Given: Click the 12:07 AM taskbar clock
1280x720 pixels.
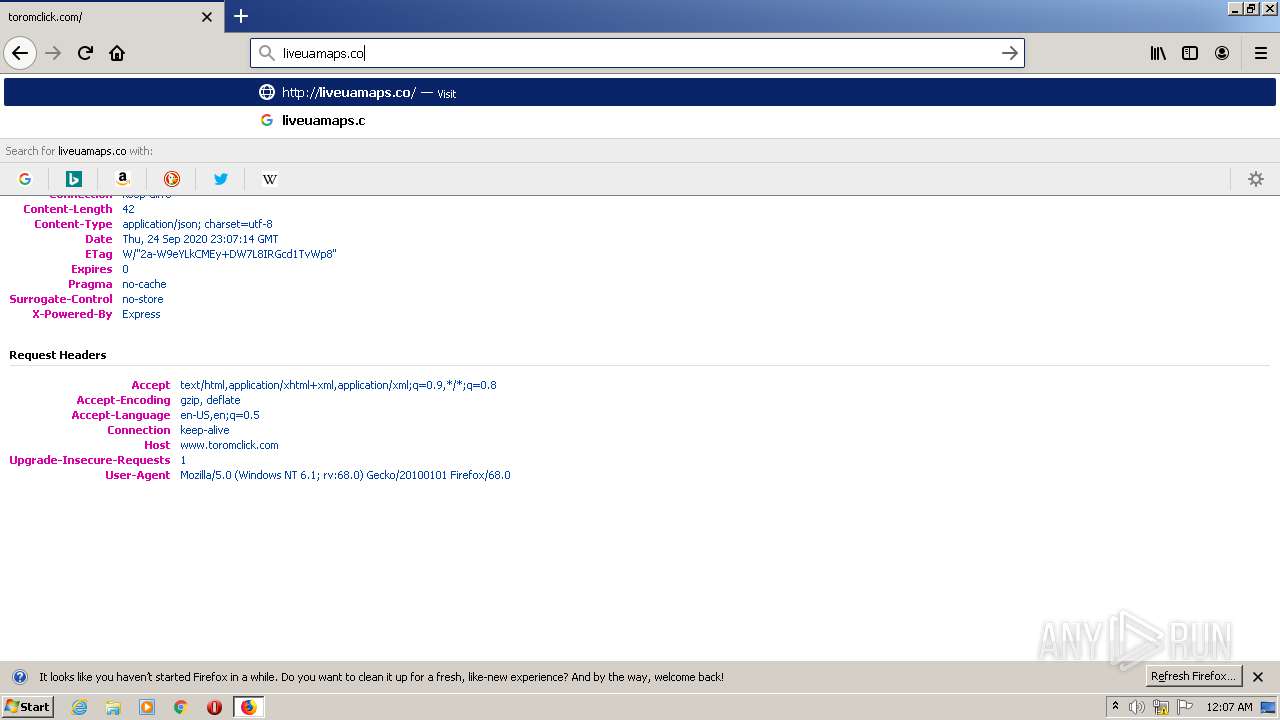Looking at the screenshot, I should [x=1229, y=707].
